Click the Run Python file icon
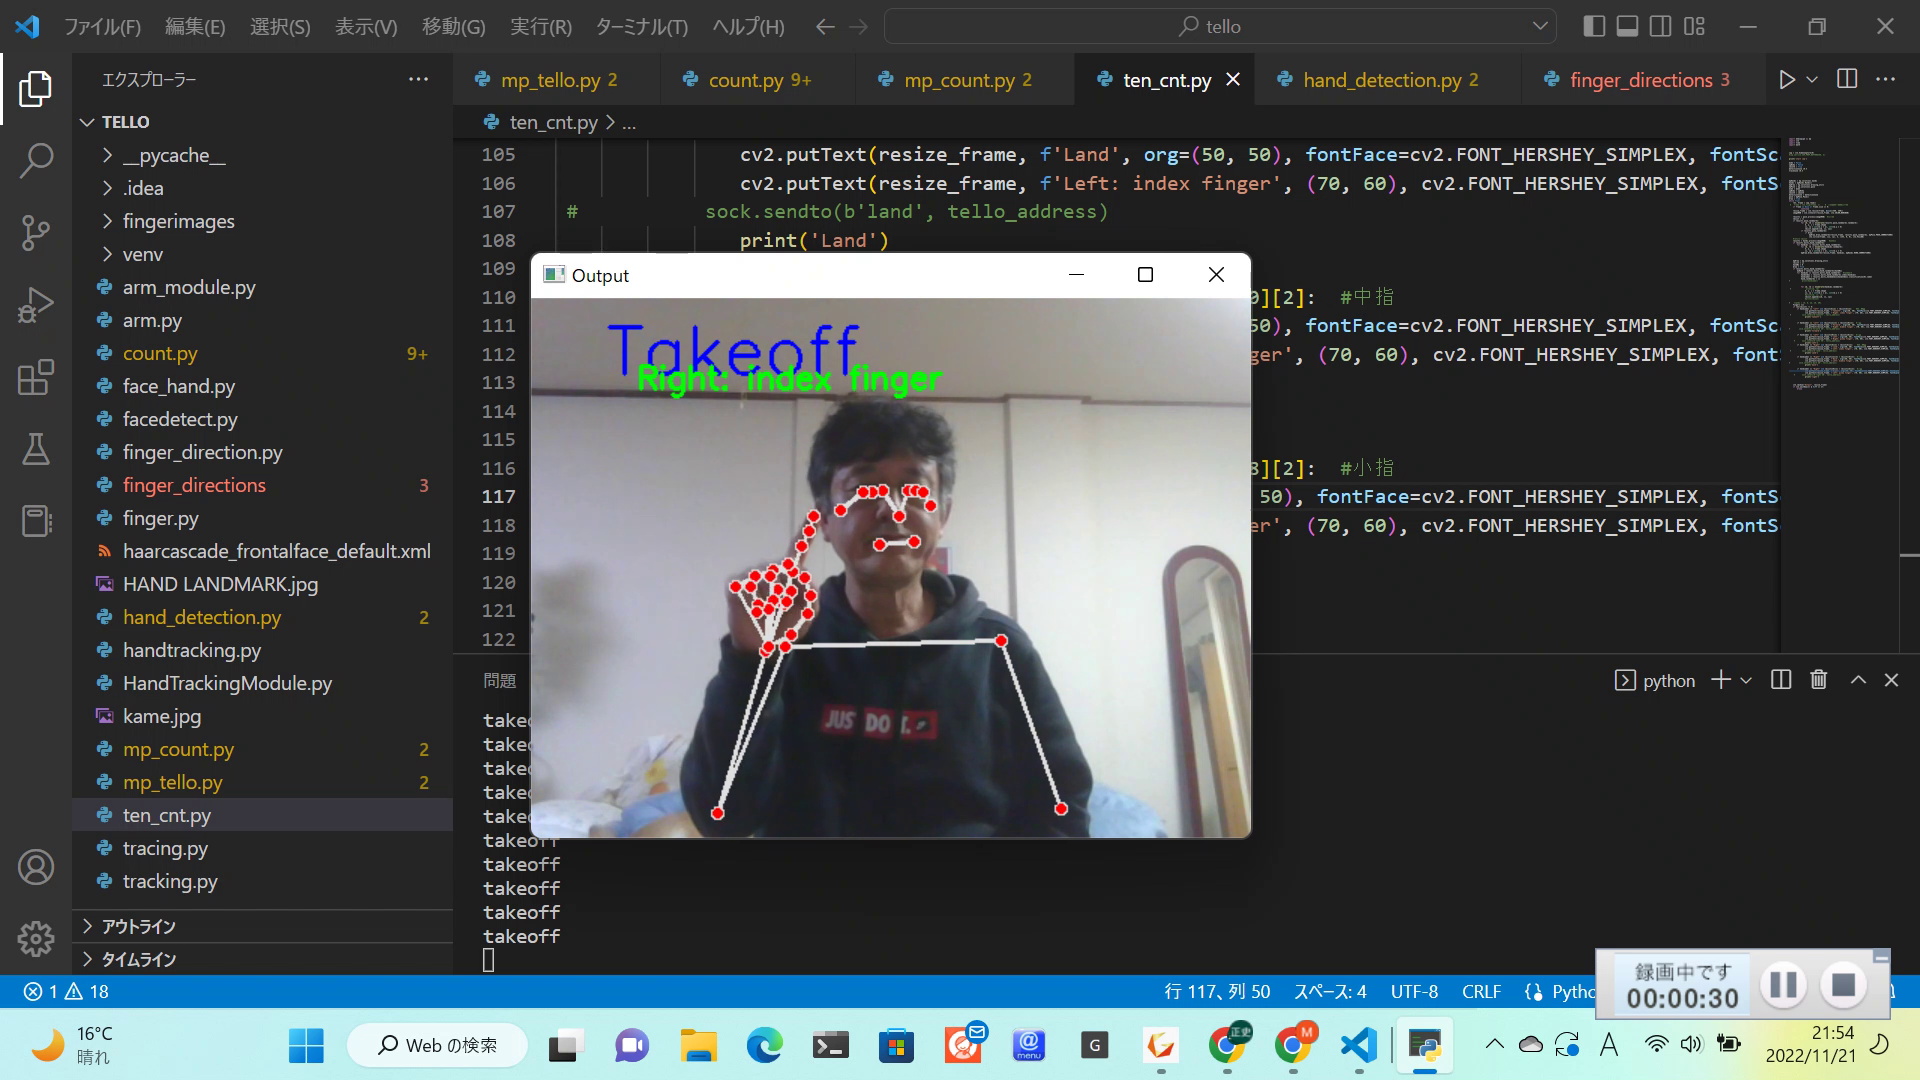 click(x=1788, y=79)
